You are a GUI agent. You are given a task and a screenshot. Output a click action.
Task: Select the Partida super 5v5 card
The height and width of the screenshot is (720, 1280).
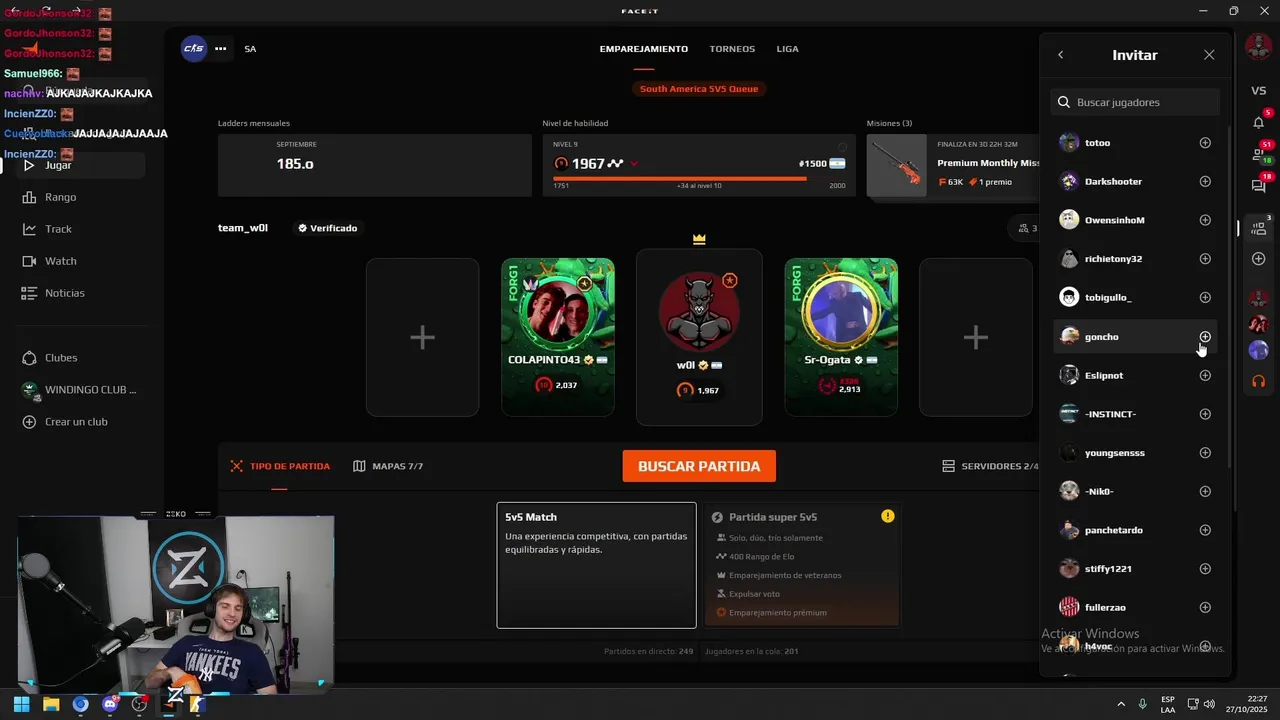[803, 565]
